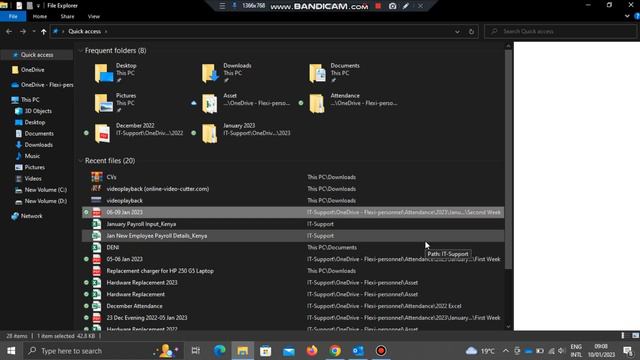Viewport: 640px width, 360px height.
Task: Open the Share ribbon tab
Action: (x=67, y=16)
